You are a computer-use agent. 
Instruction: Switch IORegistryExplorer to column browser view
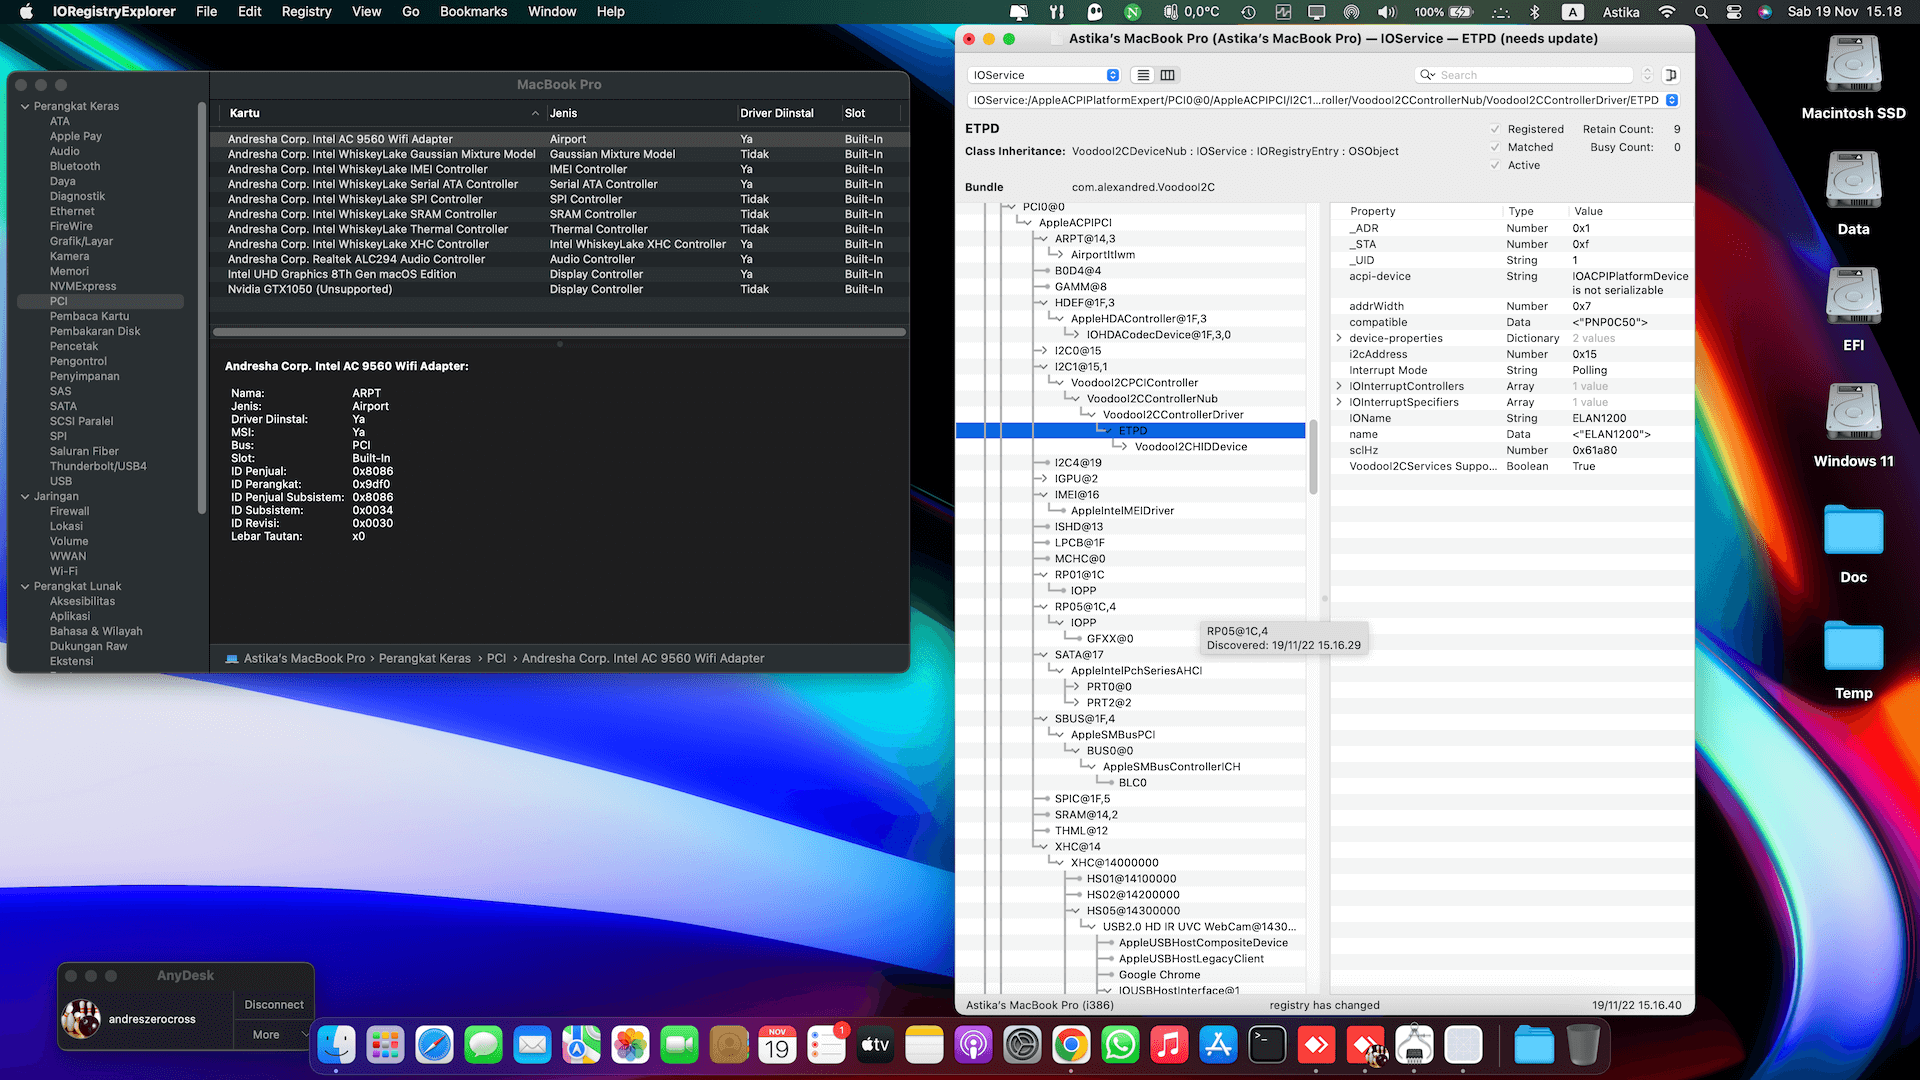1167,75
